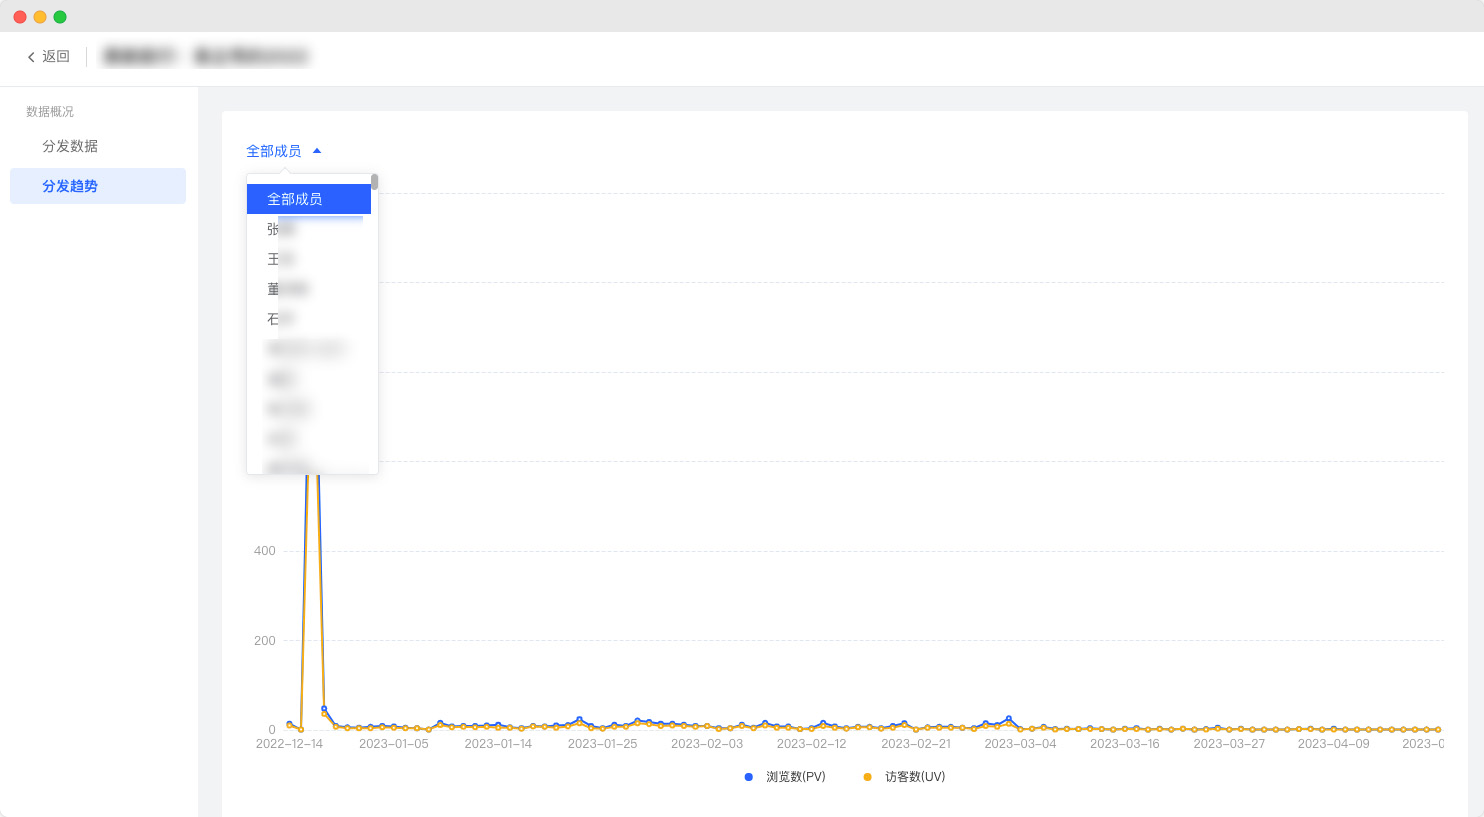Viewport: 1484px width, 817px height.
Task: Click the macOS red close button
Action: [x=20, y=17]
